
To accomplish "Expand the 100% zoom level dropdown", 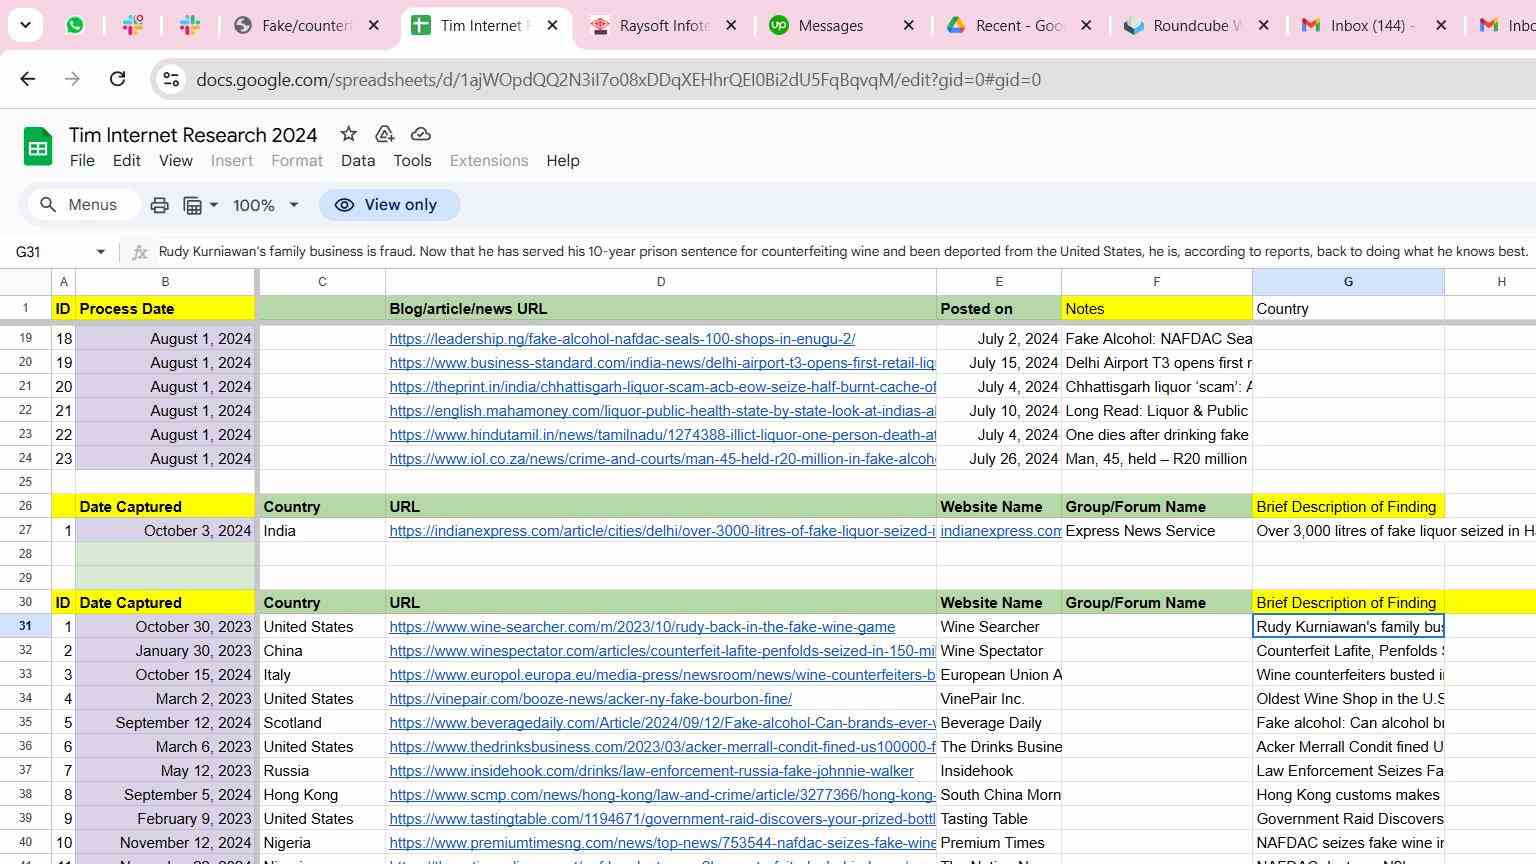I will coord(293,205).
